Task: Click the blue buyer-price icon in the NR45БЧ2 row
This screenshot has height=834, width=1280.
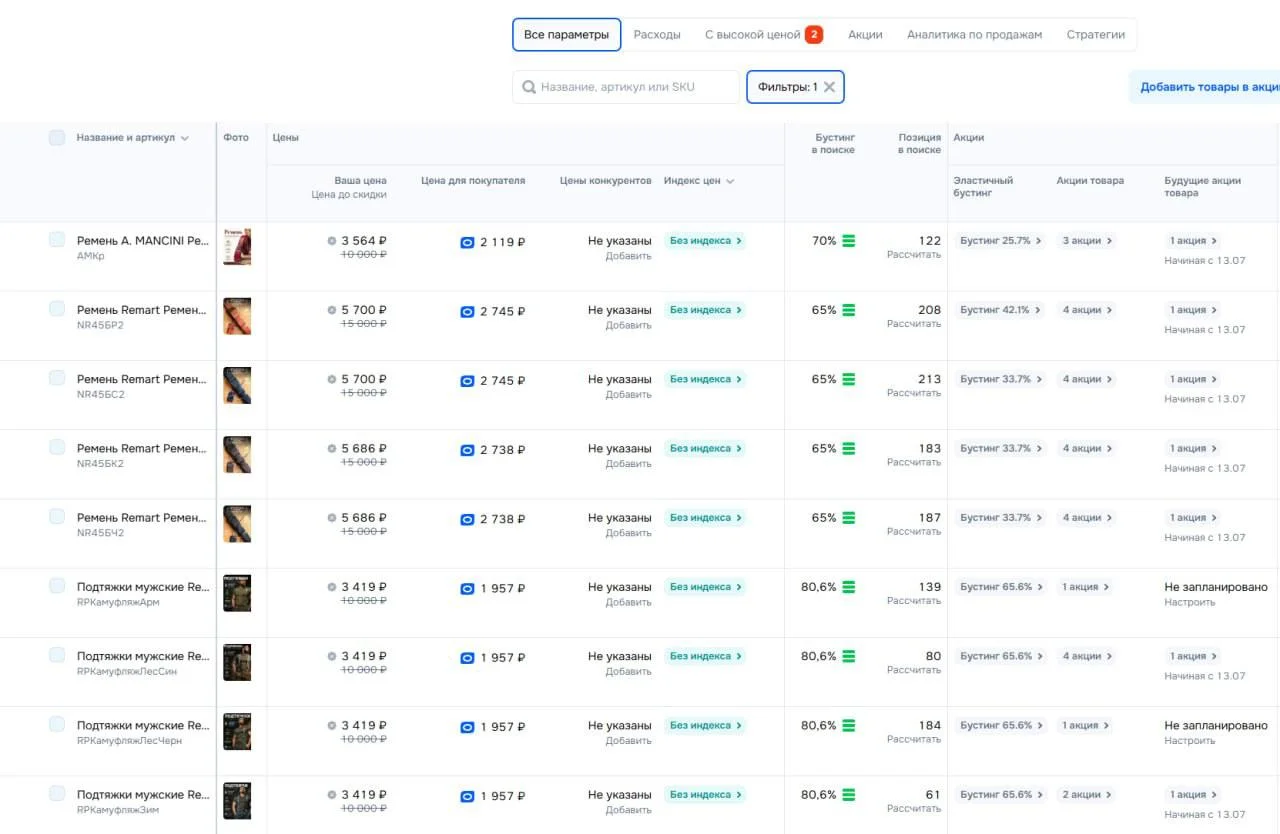Action: tap(467, 520)
